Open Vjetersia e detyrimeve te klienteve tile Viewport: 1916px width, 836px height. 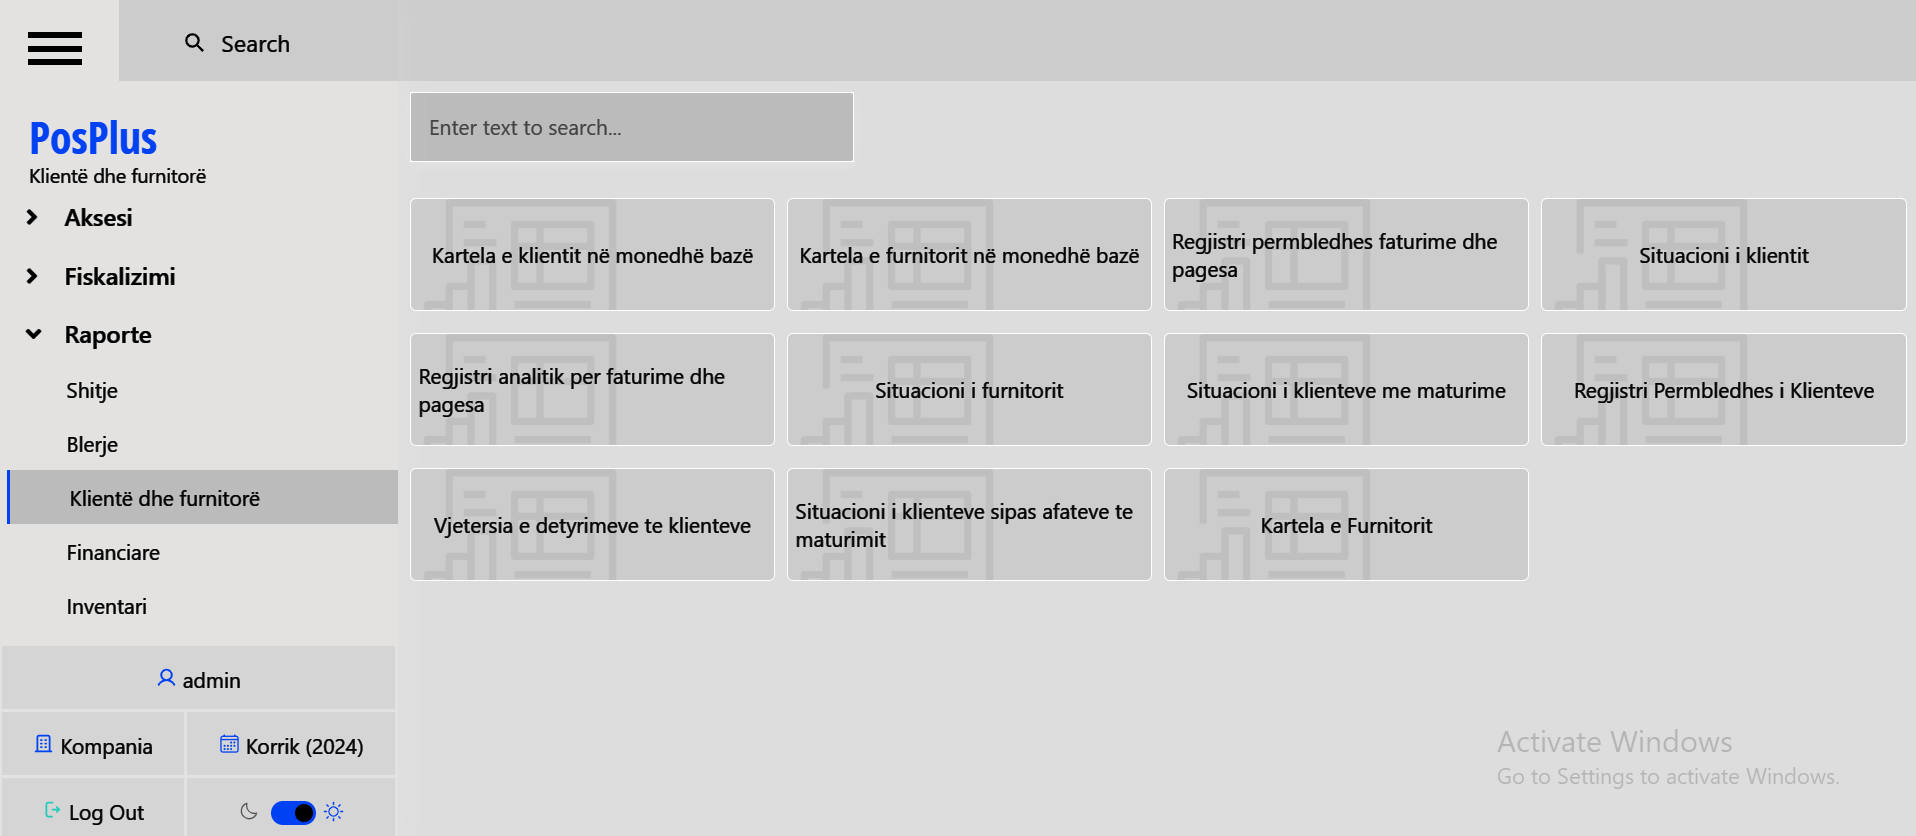592,525
